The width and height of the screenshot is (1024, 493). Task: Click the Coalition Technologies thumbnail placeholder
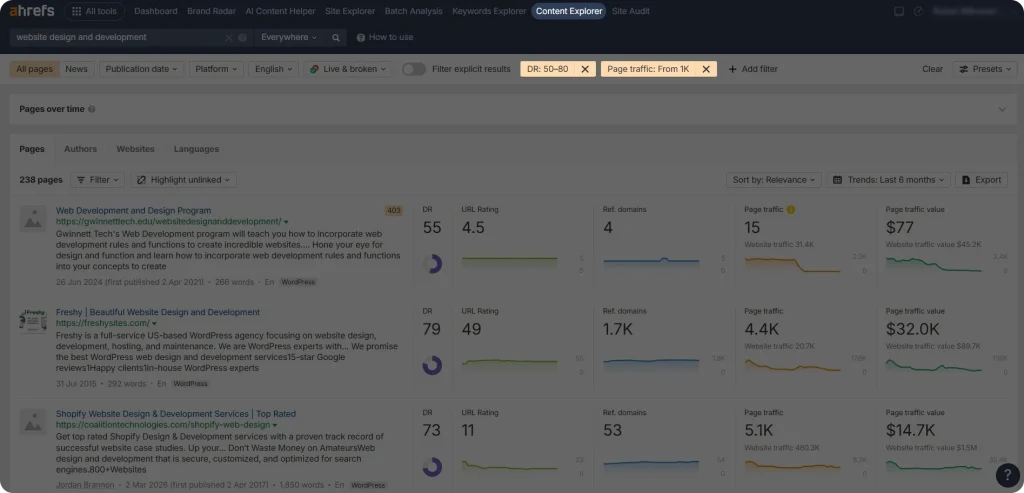(33, 422)
